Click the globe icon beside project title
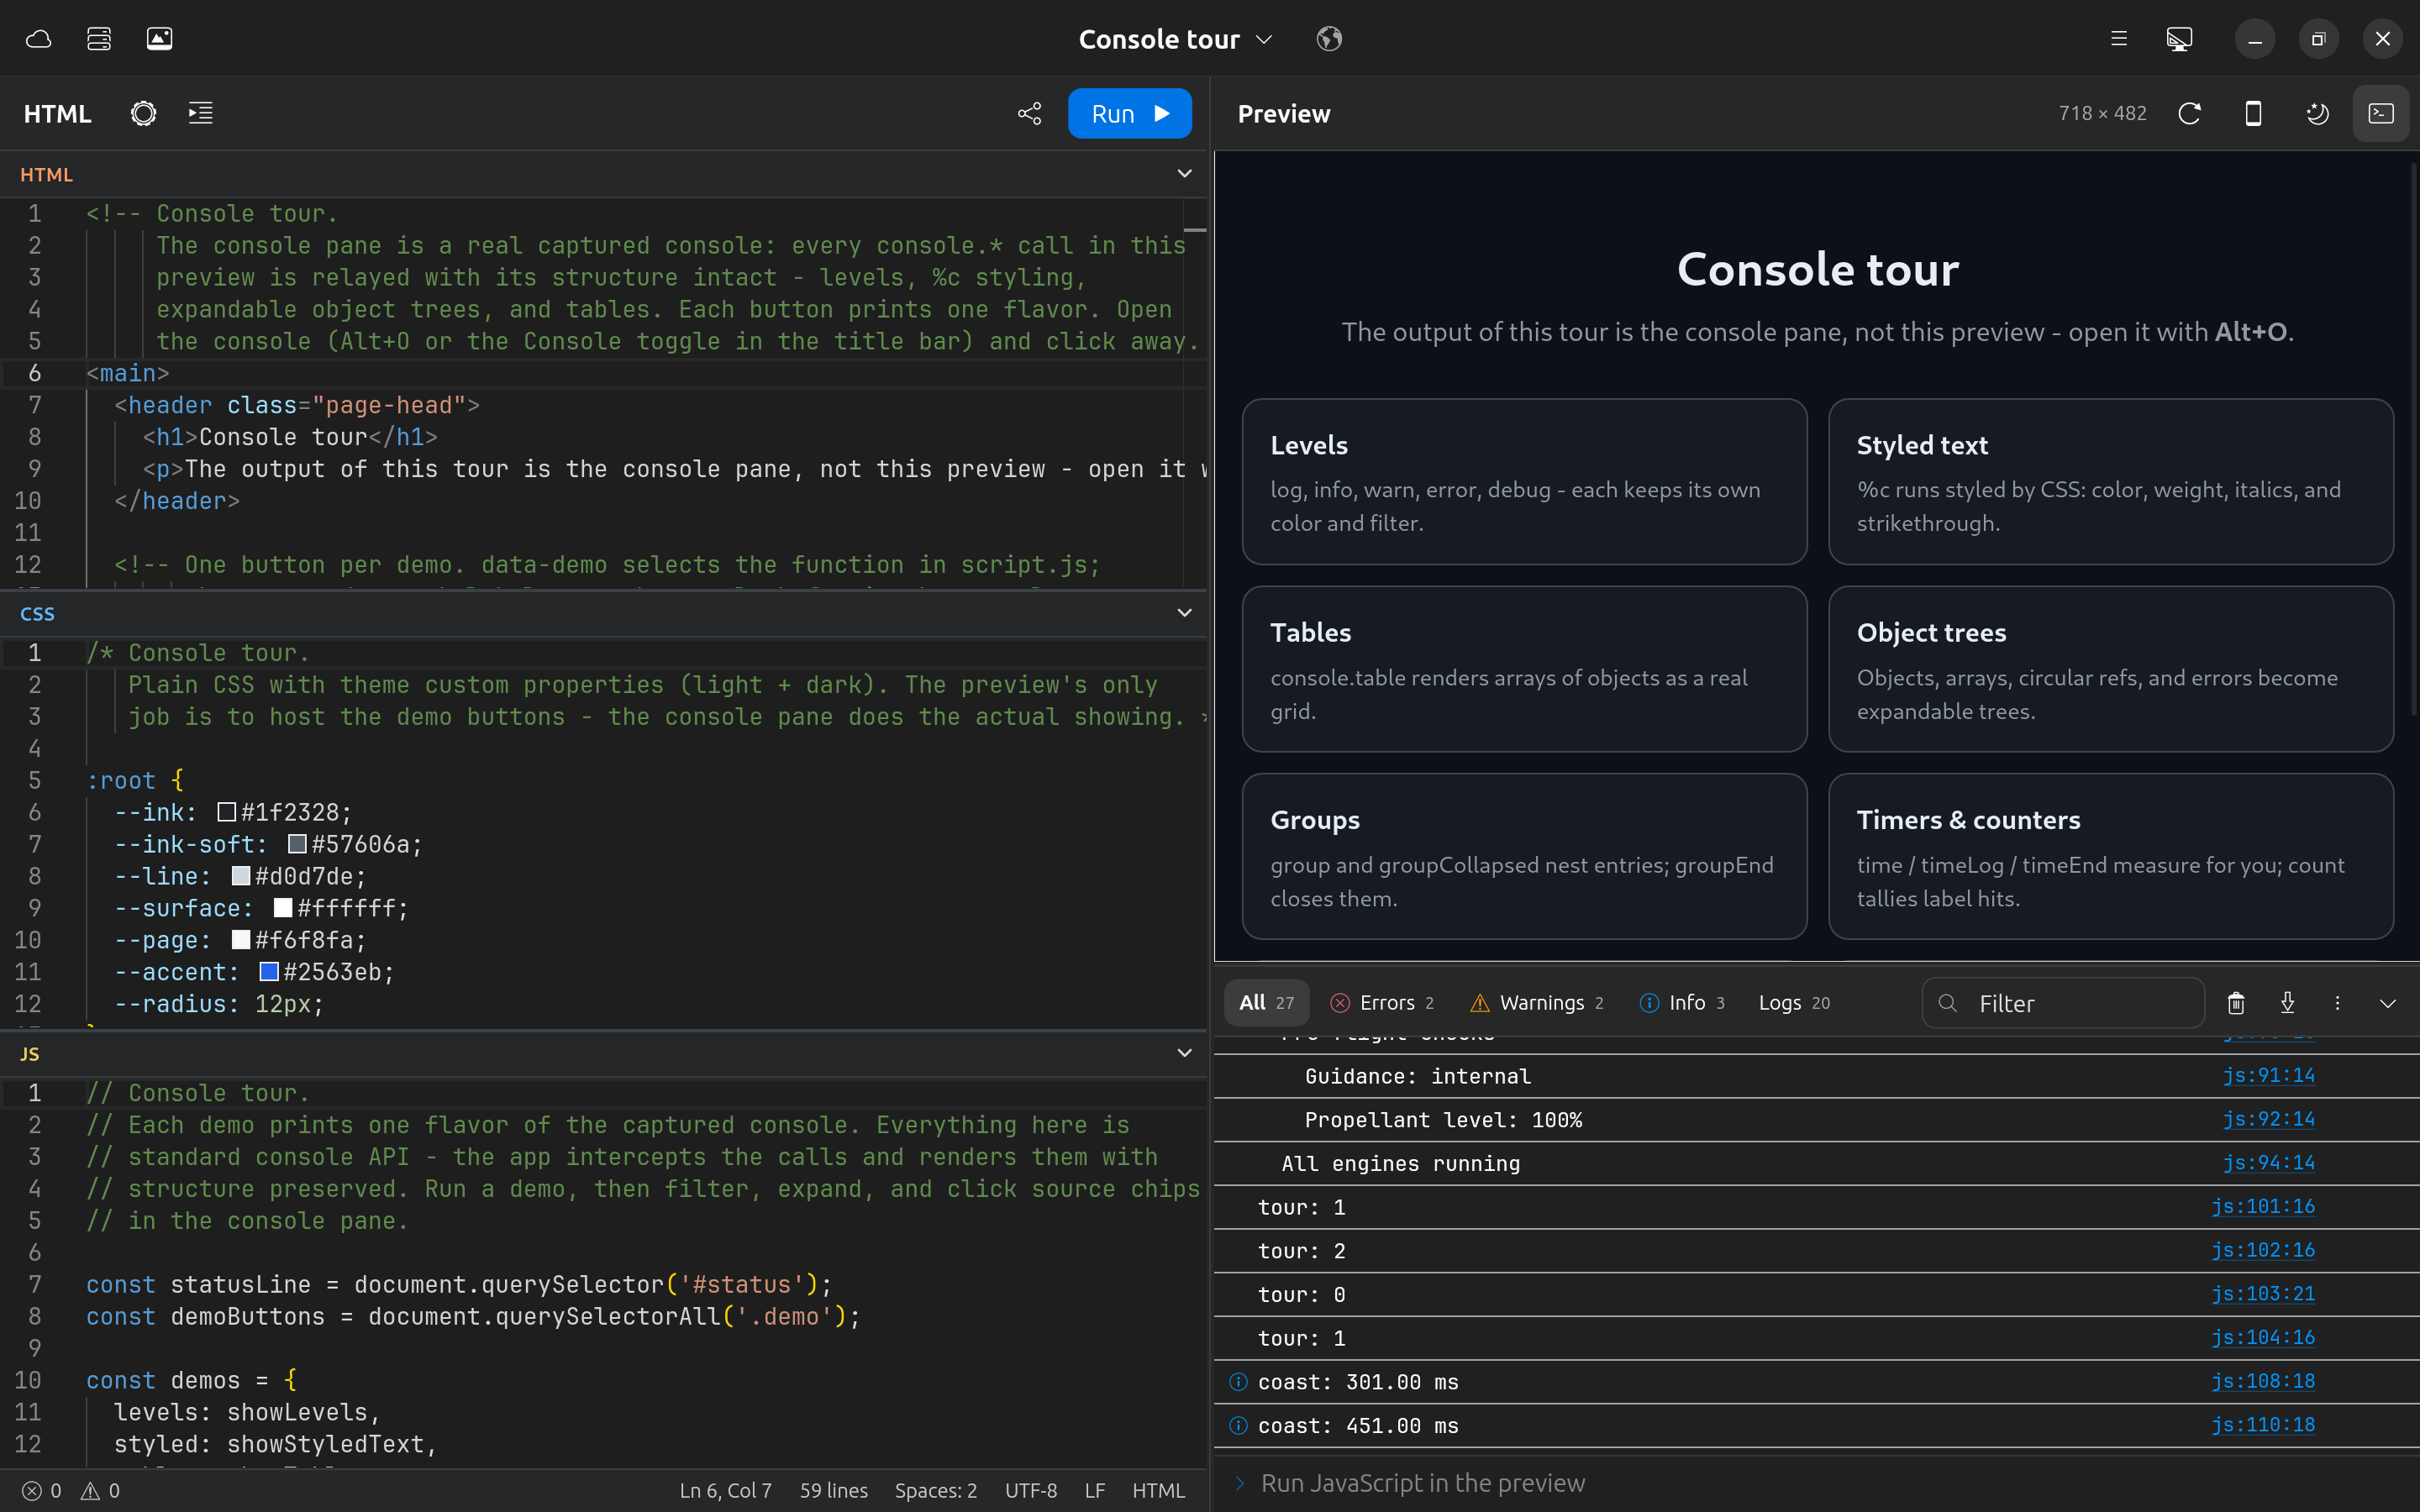This screenshot has height=1512, width=2420. [x=1329, y=39]
